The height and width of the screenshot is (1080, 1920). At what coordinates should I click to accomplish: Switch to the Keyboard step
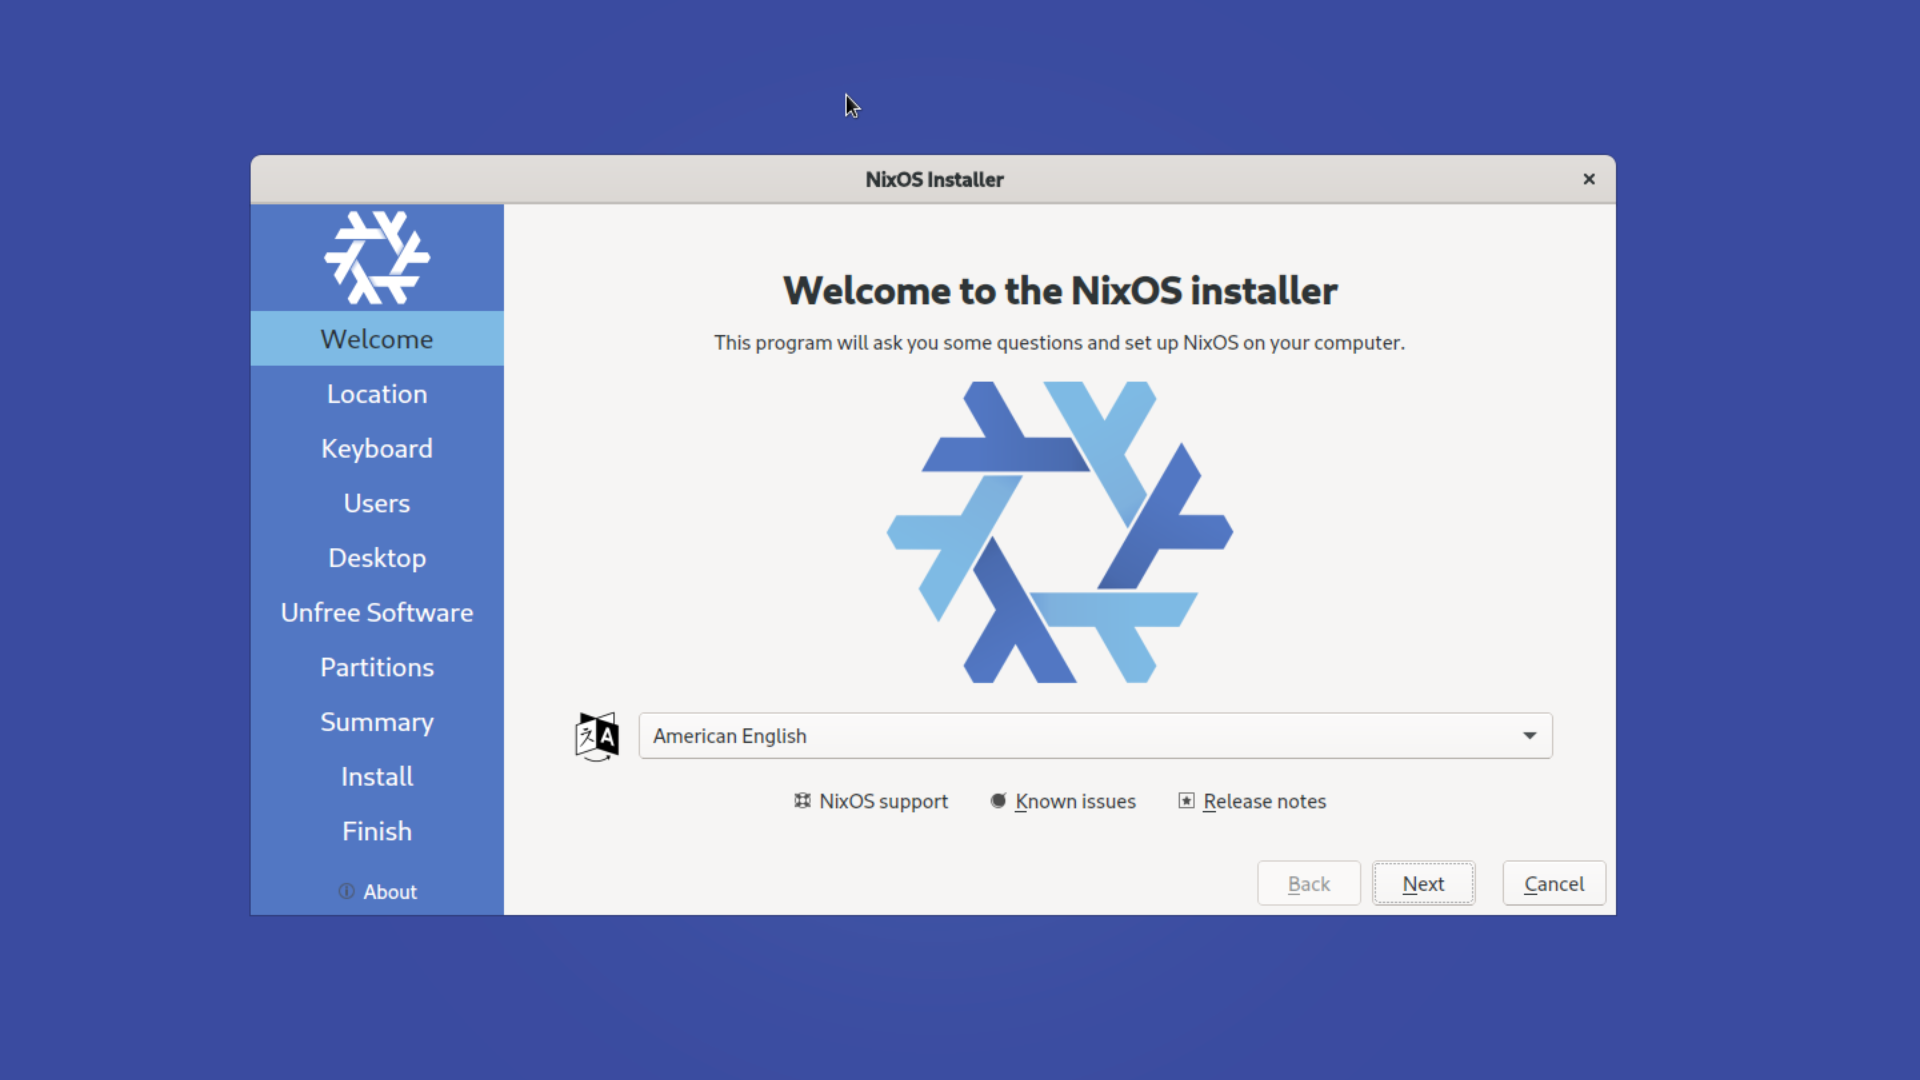[x=377, y=449]
